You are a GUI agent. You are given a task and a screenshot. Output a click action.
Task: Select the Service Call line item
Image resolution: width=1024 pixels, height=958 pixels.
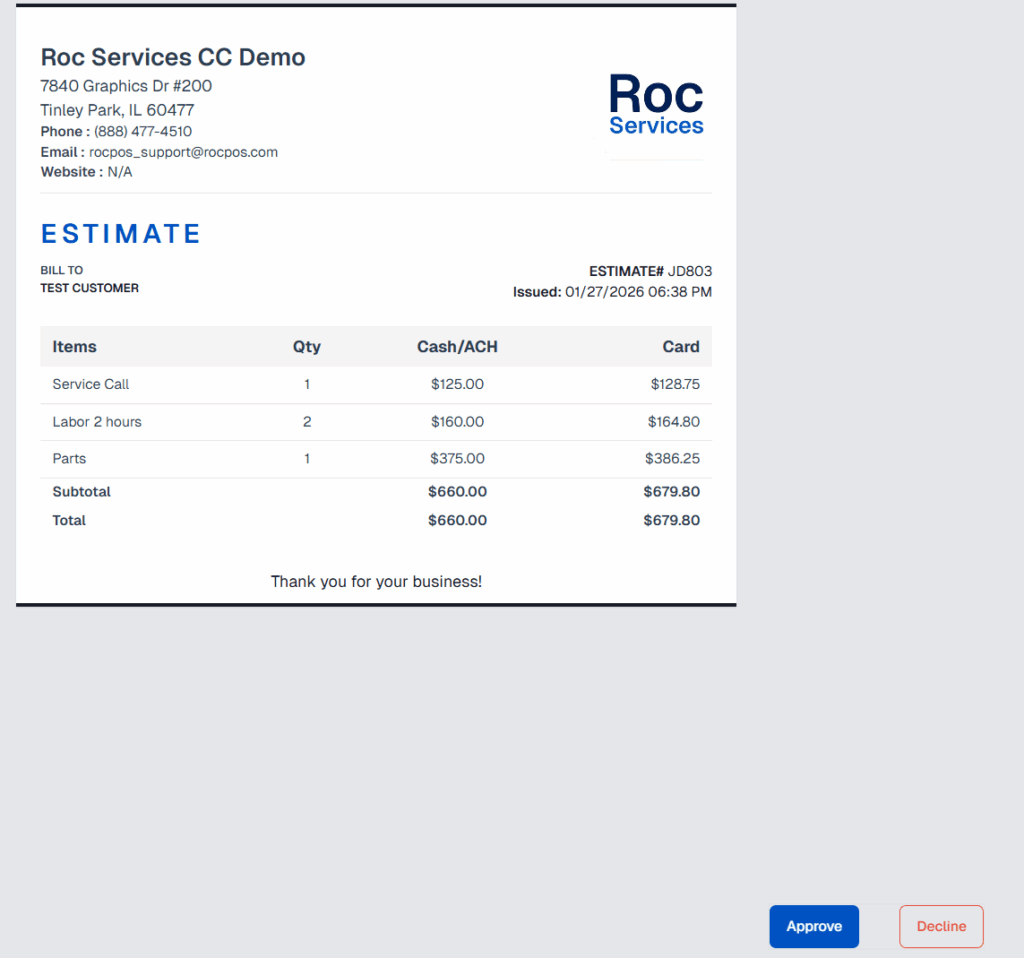tap(91, 384)
